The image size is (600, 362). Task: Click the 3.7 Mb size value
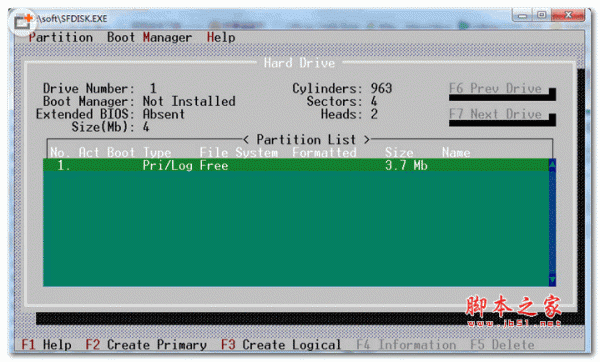pyautogui.click(x=406, y=165)
